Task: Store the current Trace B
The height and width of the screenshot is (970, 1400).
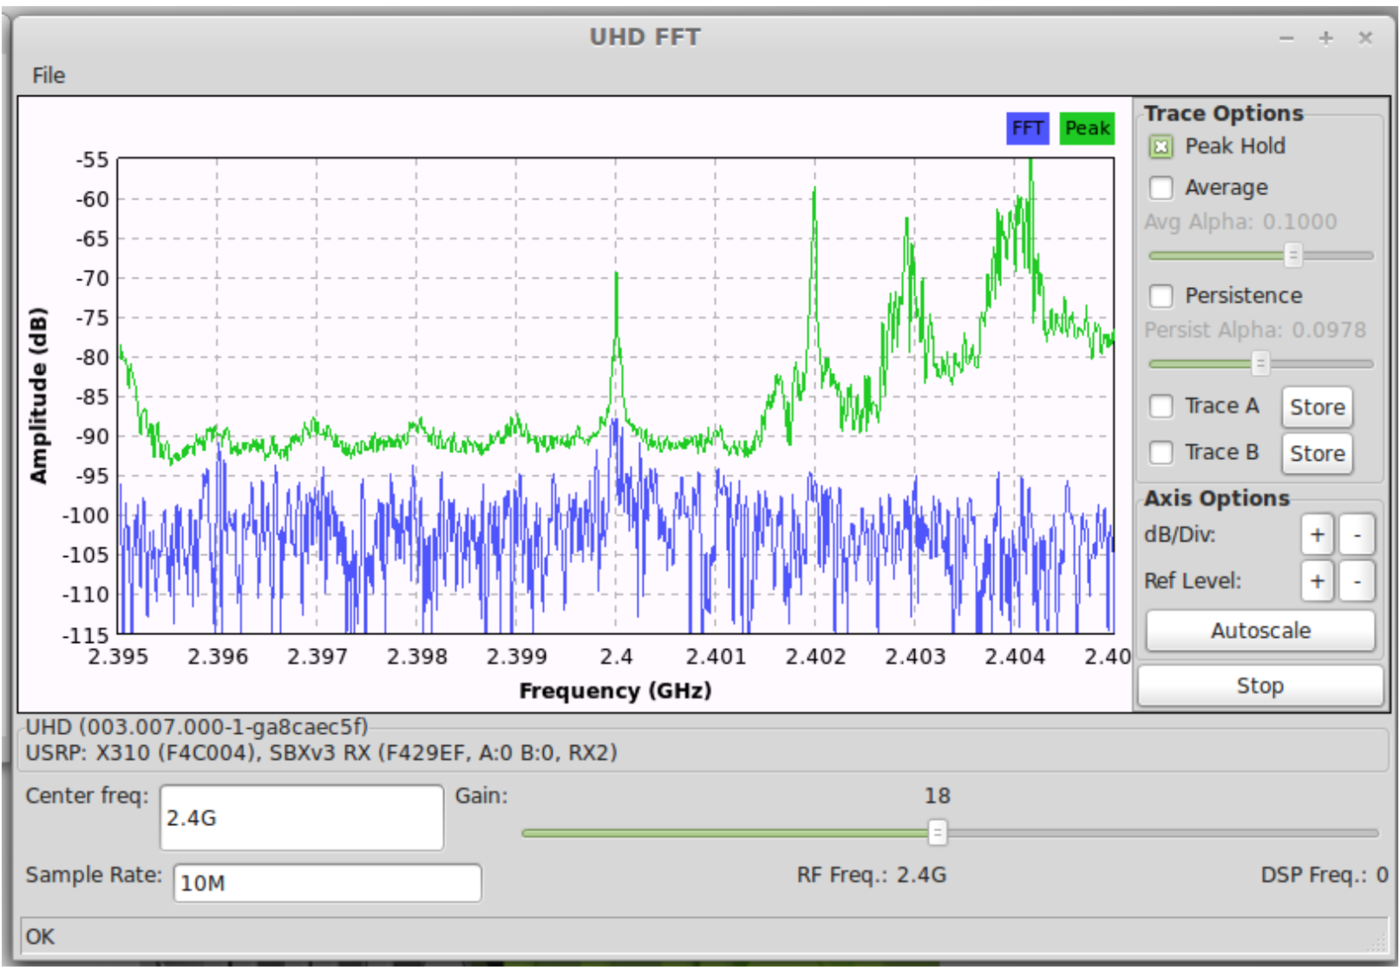Action: [1316, 453]
